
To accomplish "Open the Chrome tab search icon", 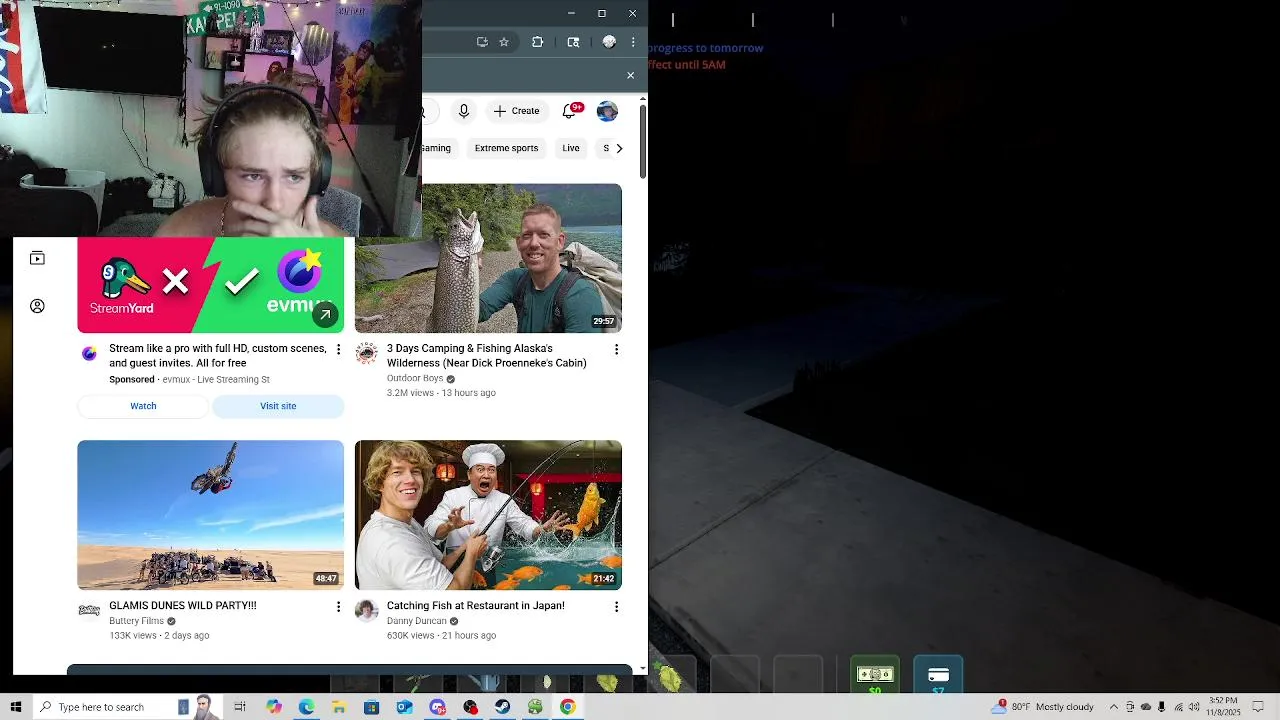I will click(573, 42).
